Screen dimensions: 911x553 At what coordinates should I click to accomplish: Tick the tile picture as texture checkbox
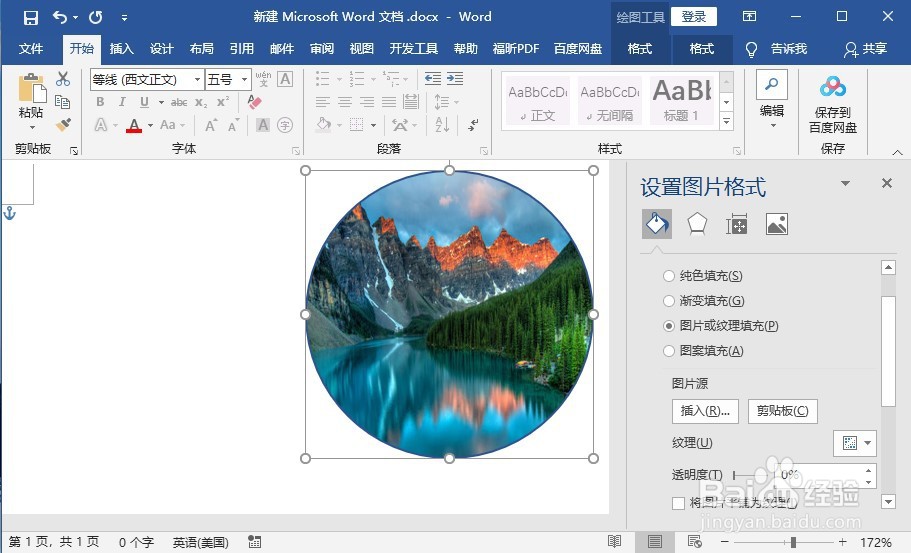click(678, 503)
